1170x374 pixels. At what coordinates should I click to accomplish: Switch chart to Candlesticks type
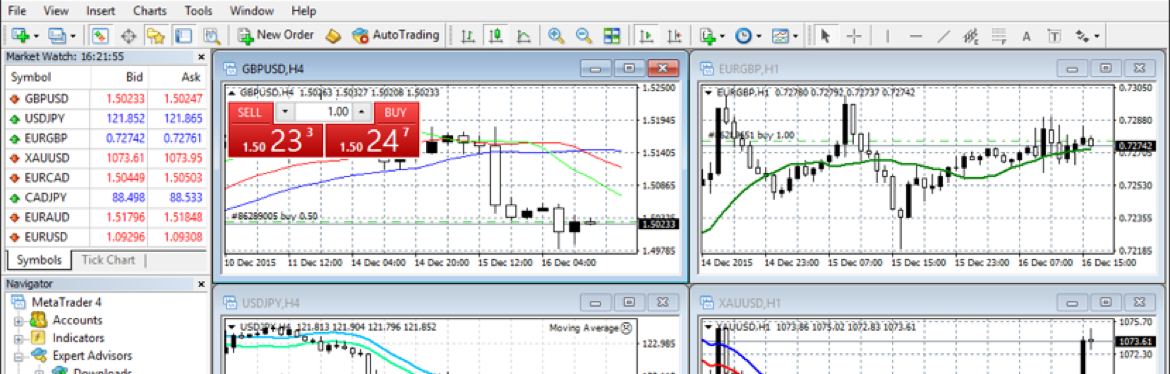click(495, 35)
